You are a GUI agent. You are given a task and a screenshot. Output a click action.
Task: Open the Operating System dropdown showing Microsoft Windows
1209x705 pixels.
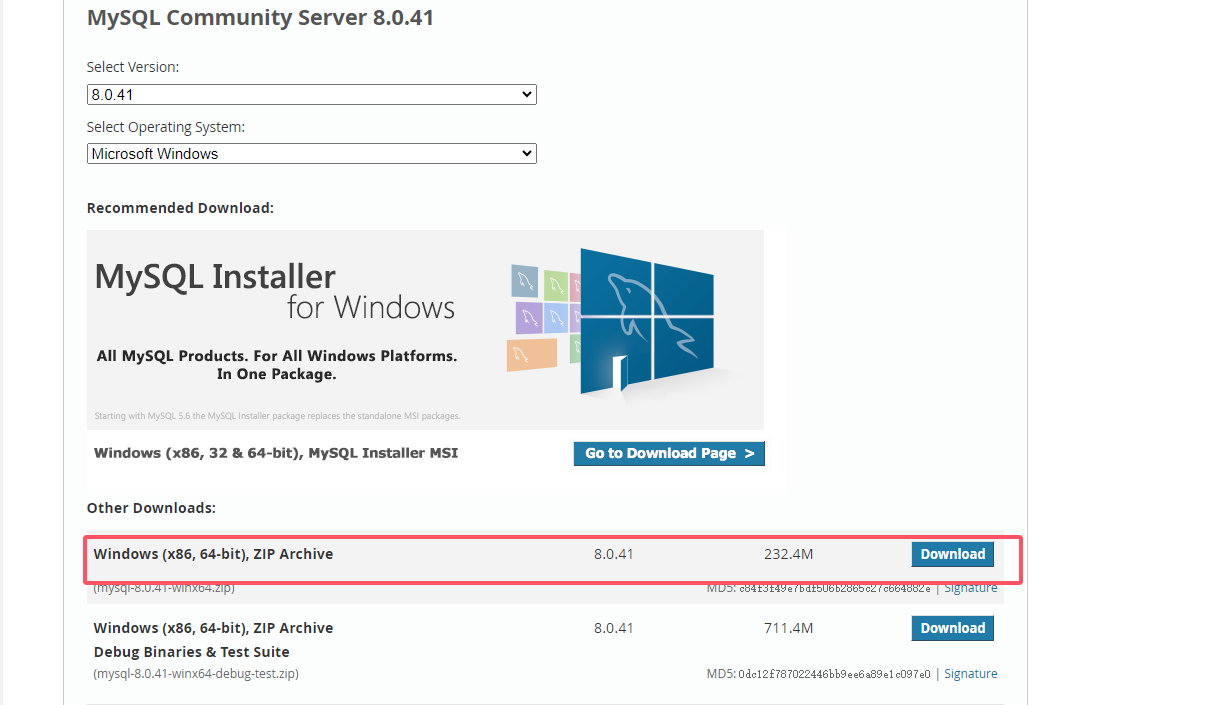pos(311,154)
